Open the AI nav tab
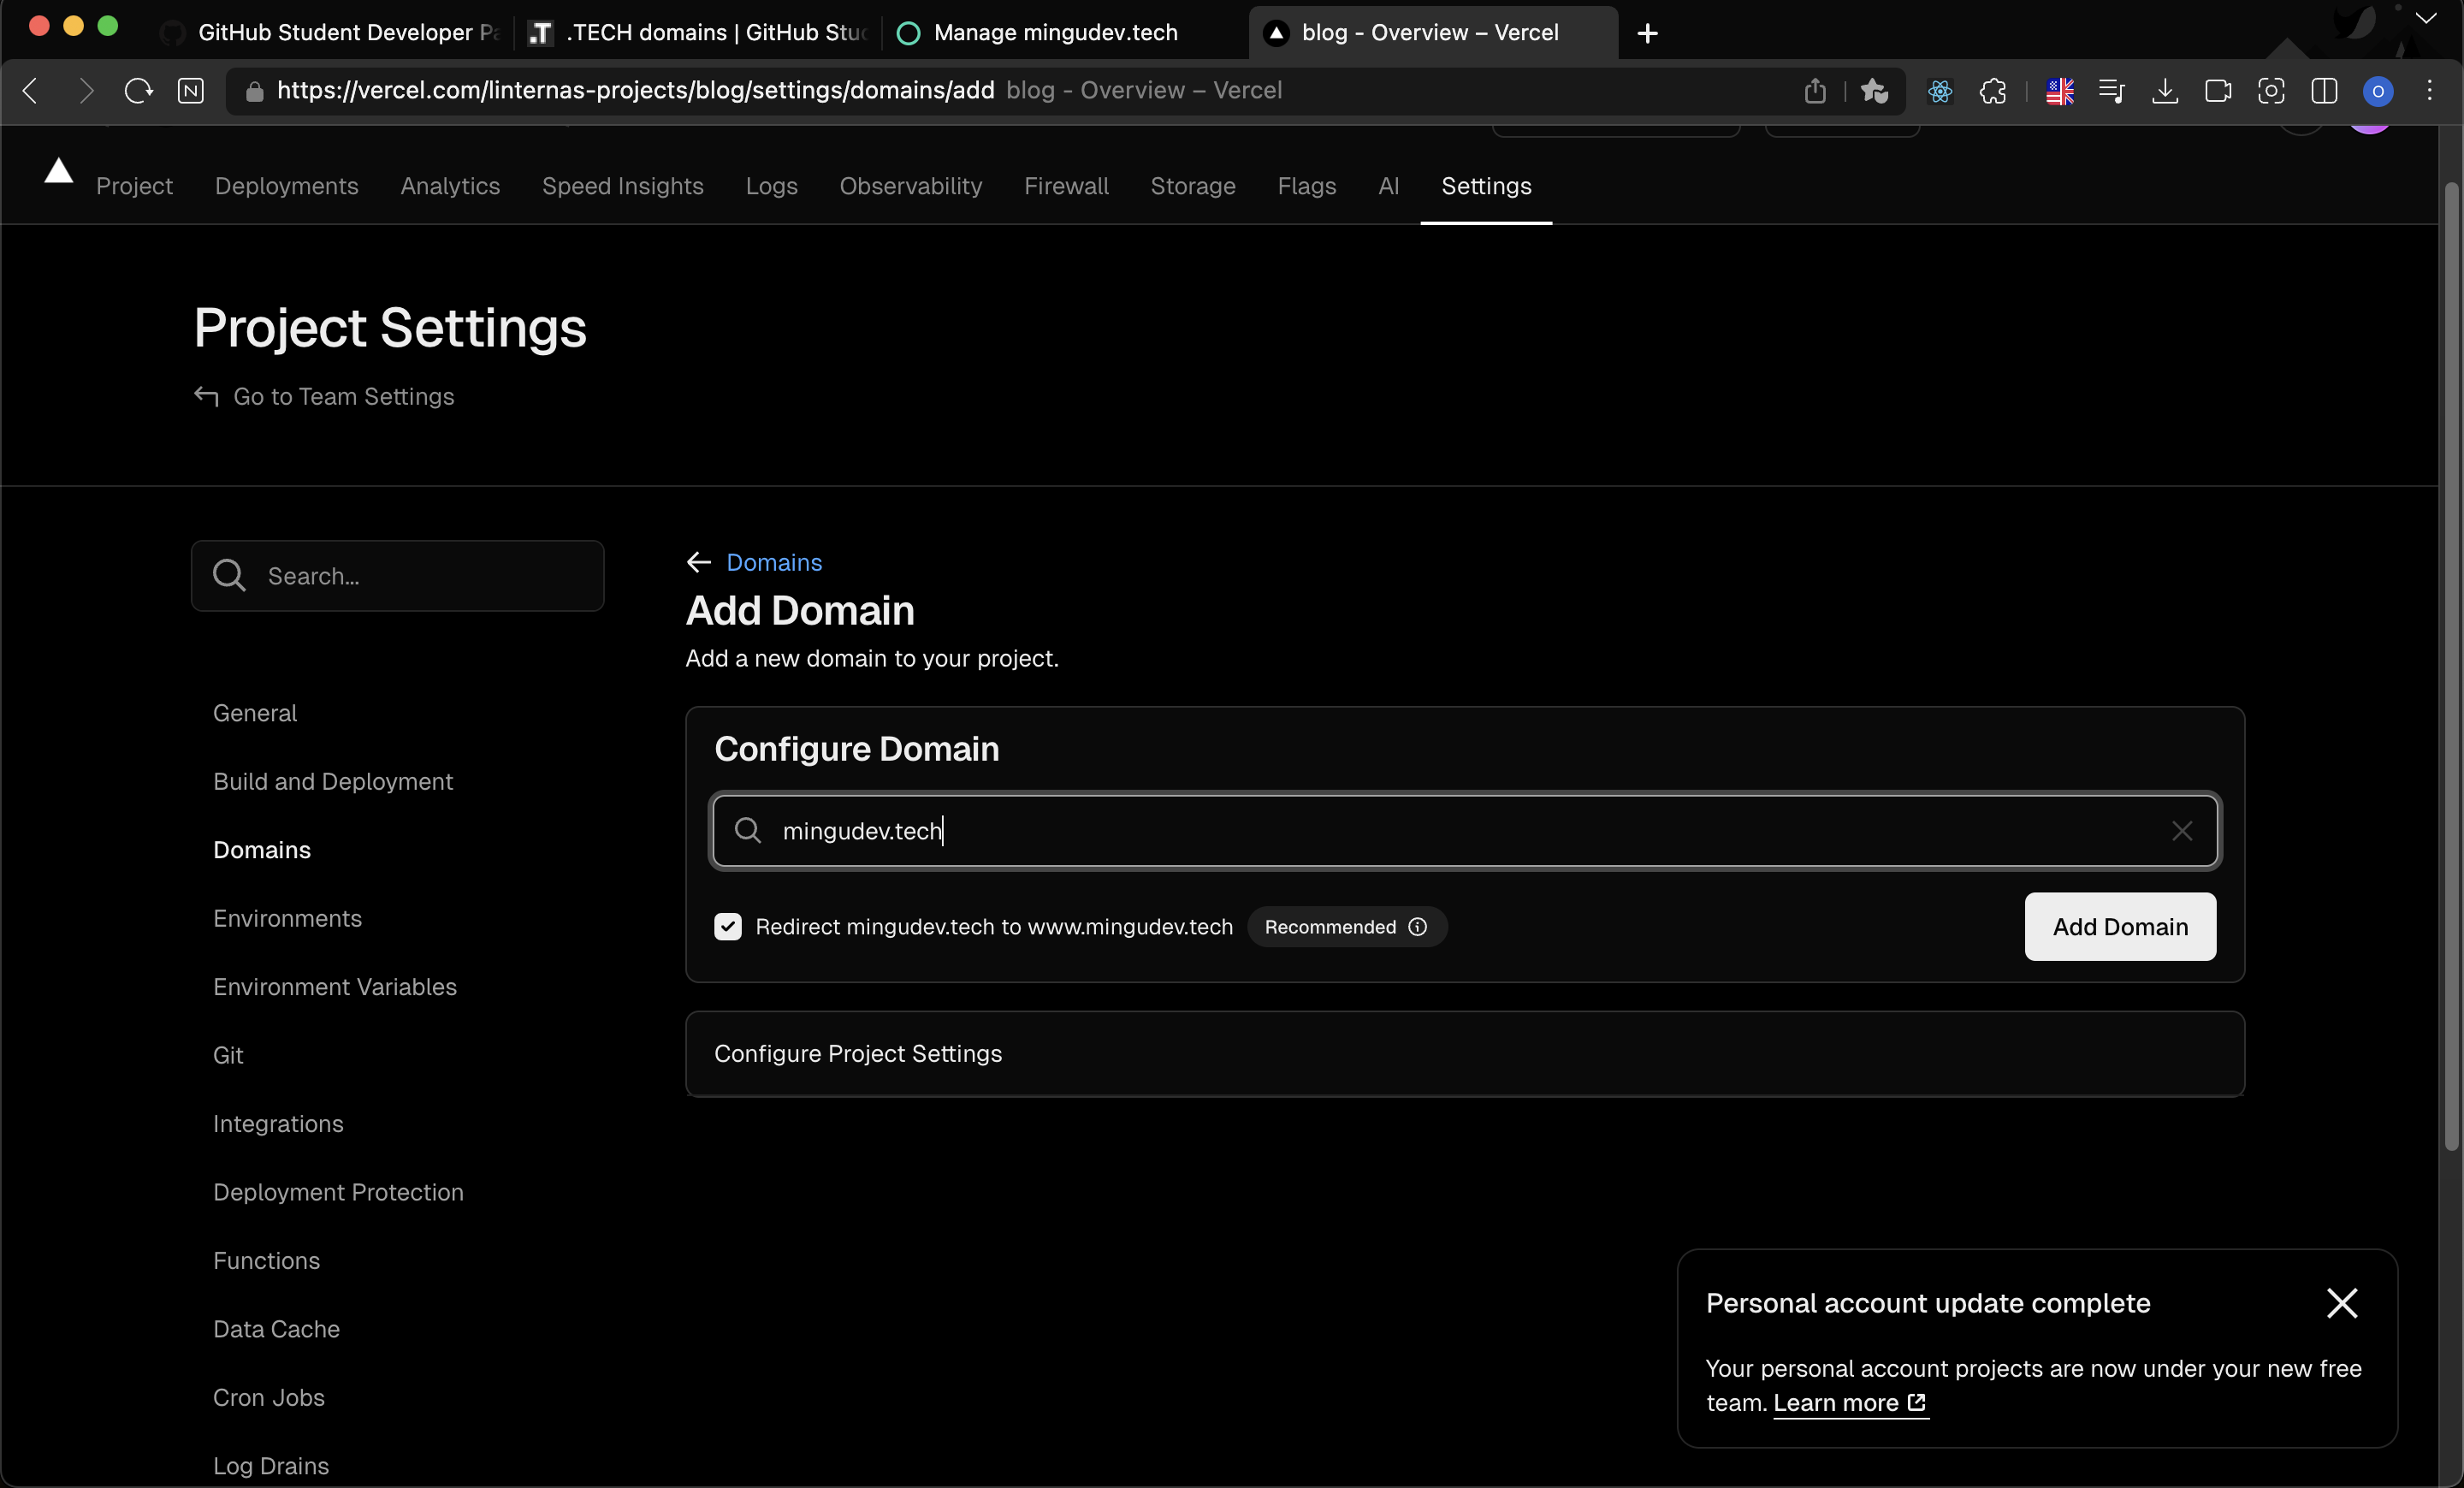 [x=1388, y=186]
